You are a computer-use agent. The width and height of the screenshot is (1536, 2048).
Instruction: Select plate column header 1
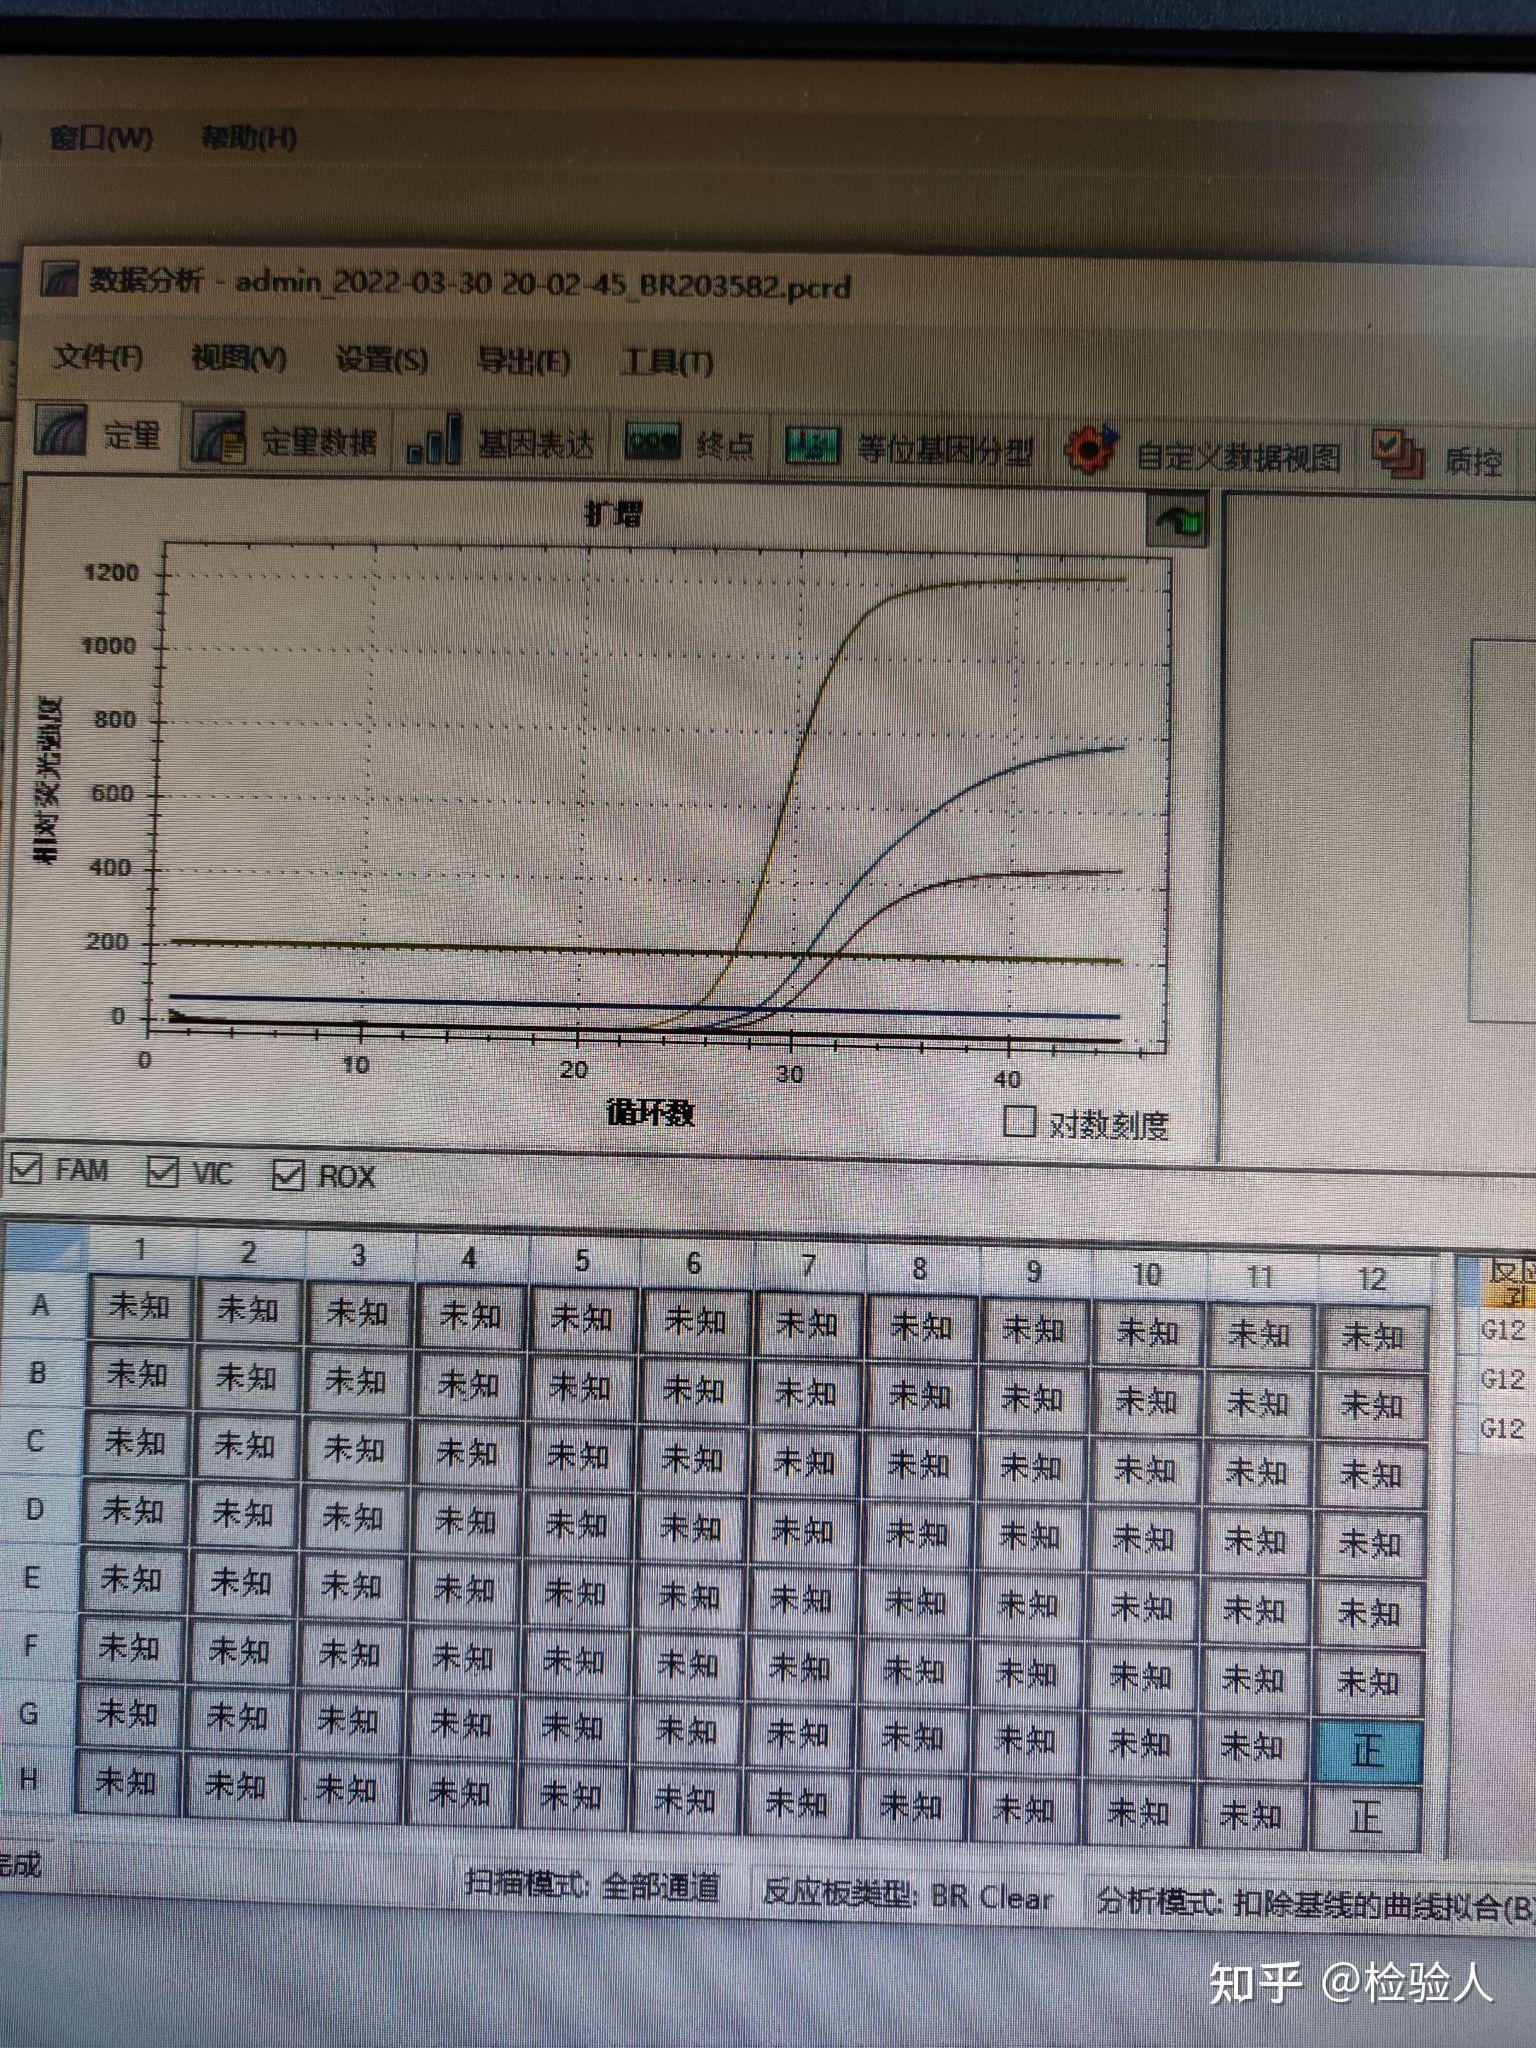tap(140, 1250)
